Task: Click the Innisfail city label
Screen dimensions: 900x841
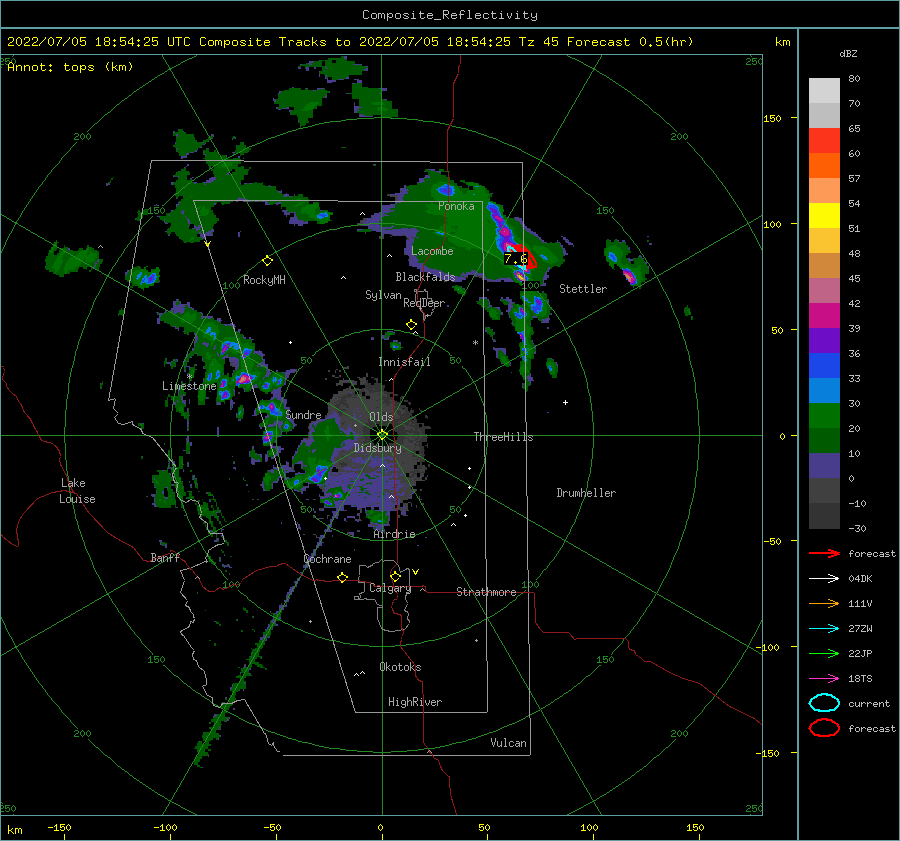Action: pos(404,362)
